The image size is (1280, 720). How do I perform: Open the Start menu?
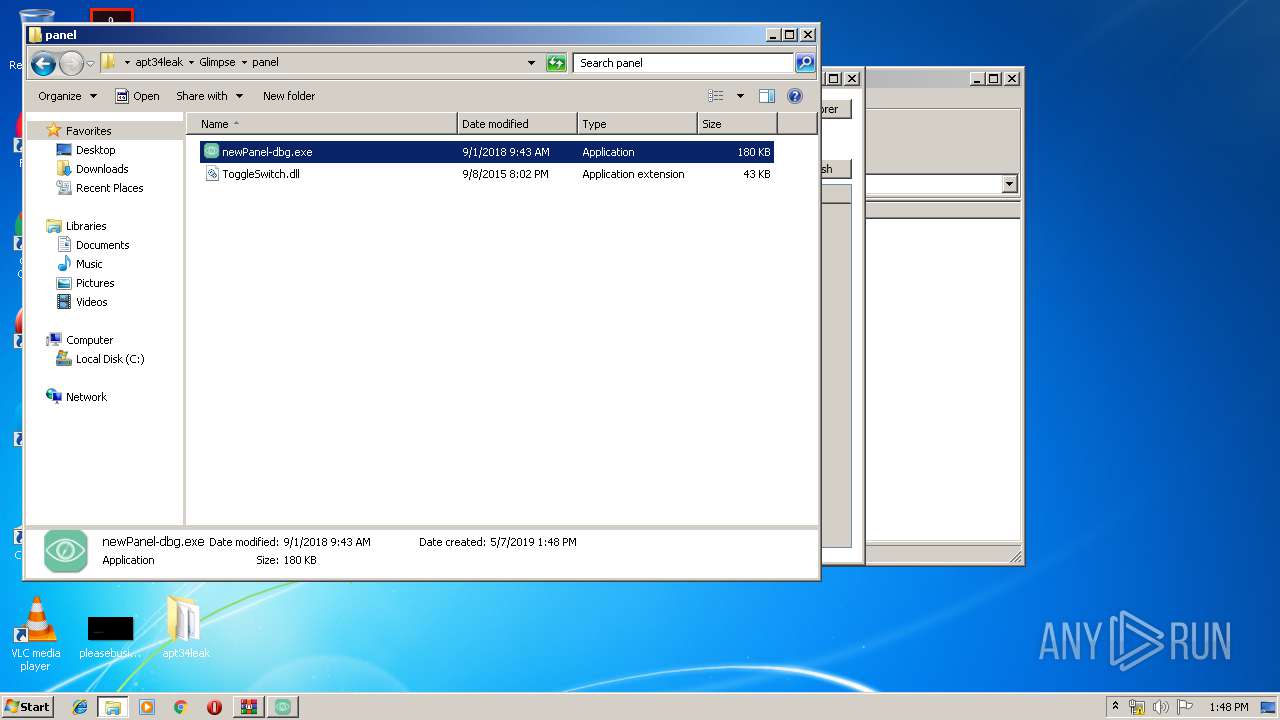(28, 707)
